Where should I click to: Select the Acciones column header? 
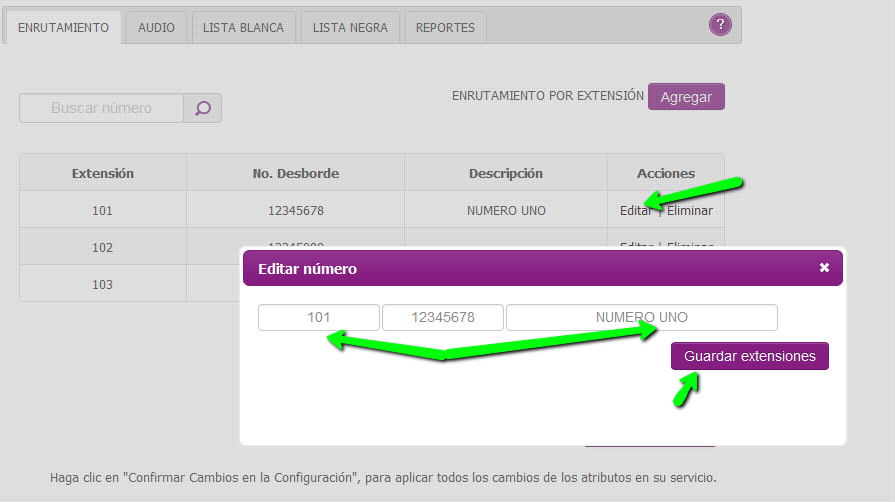pos(666,173)
